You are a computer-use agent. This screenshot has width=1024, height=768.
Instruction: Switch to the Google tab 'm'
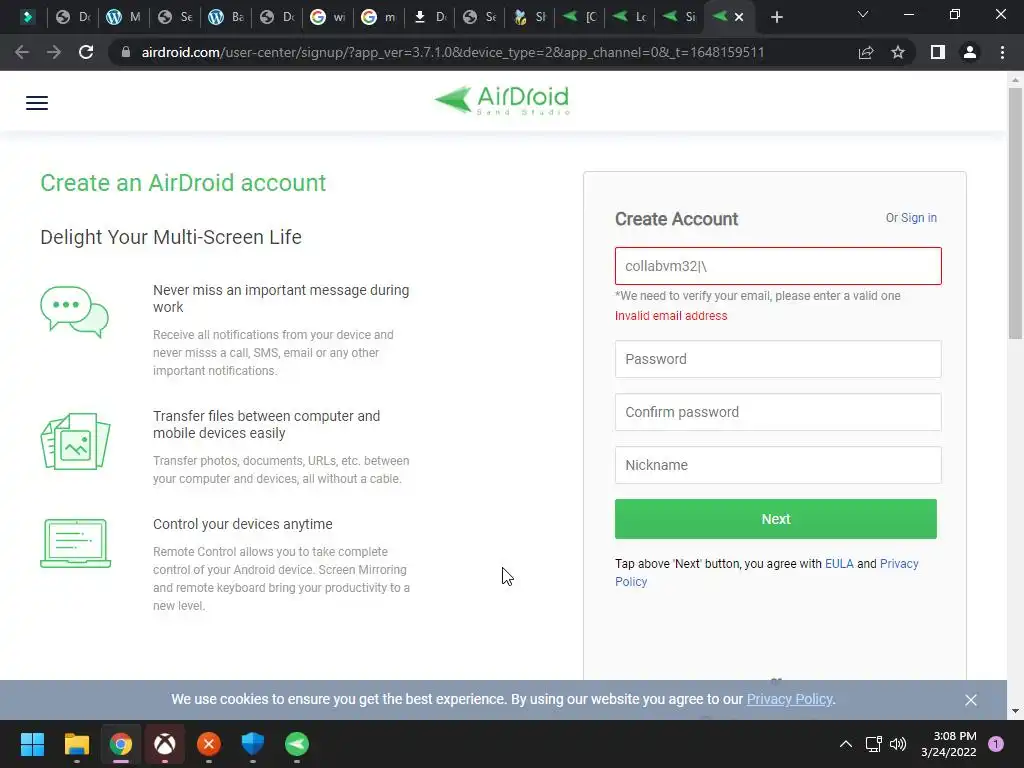pos(378,17)
